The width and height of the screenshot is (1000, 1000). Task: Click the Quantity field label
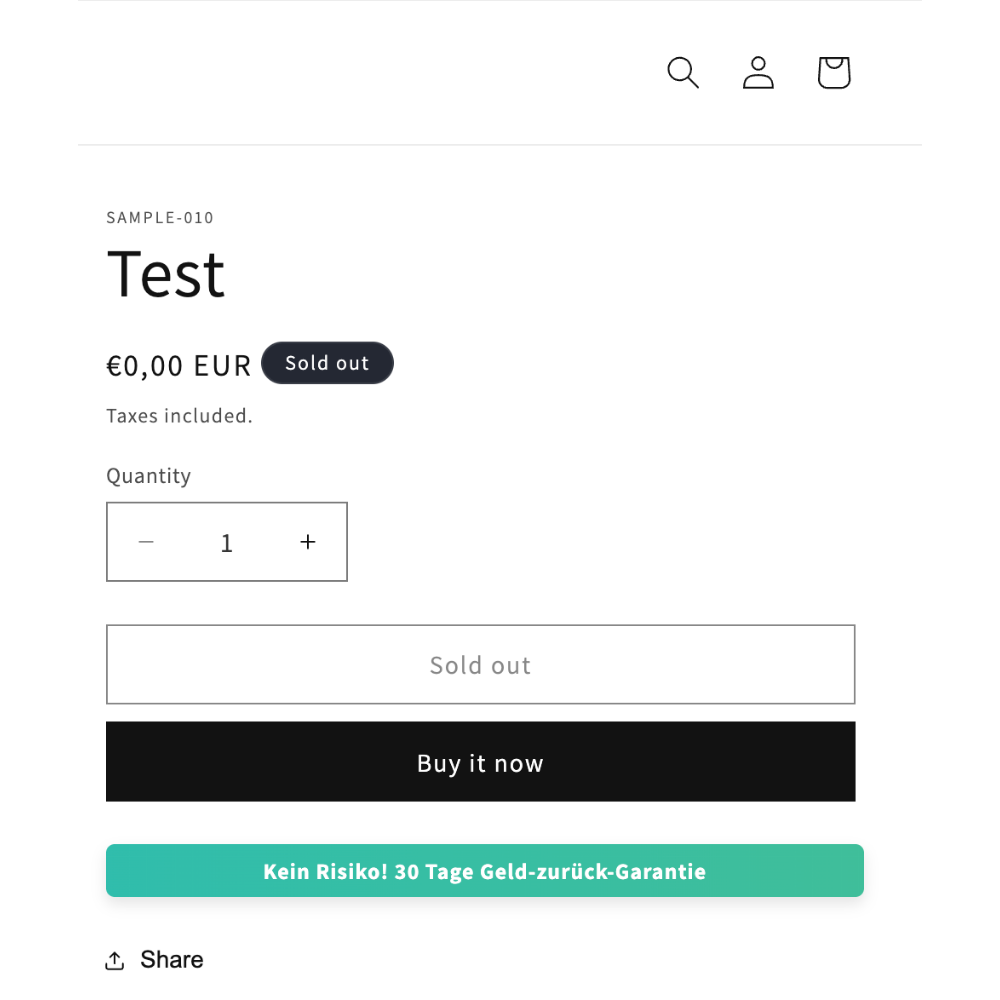[x=149, y=476]
